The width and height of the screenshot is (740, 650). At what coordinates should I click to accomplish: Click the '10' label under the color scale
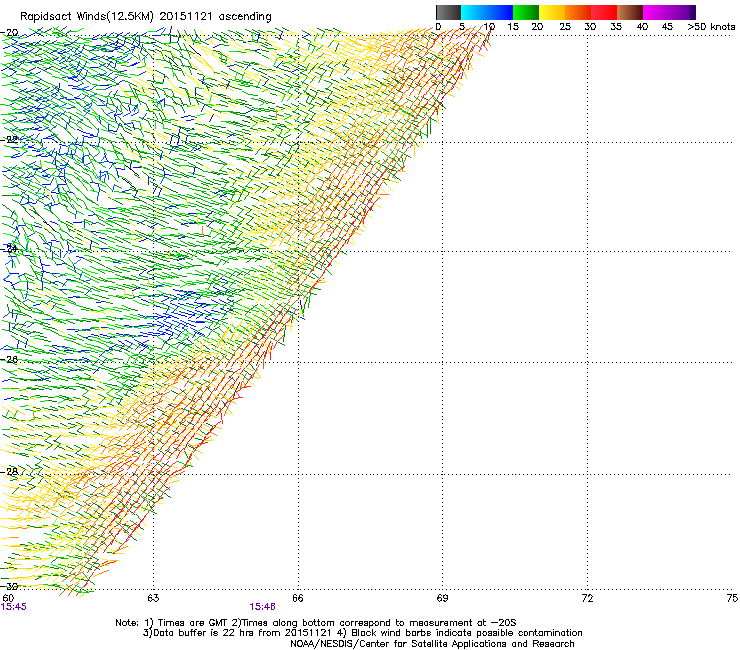point(489,27)
